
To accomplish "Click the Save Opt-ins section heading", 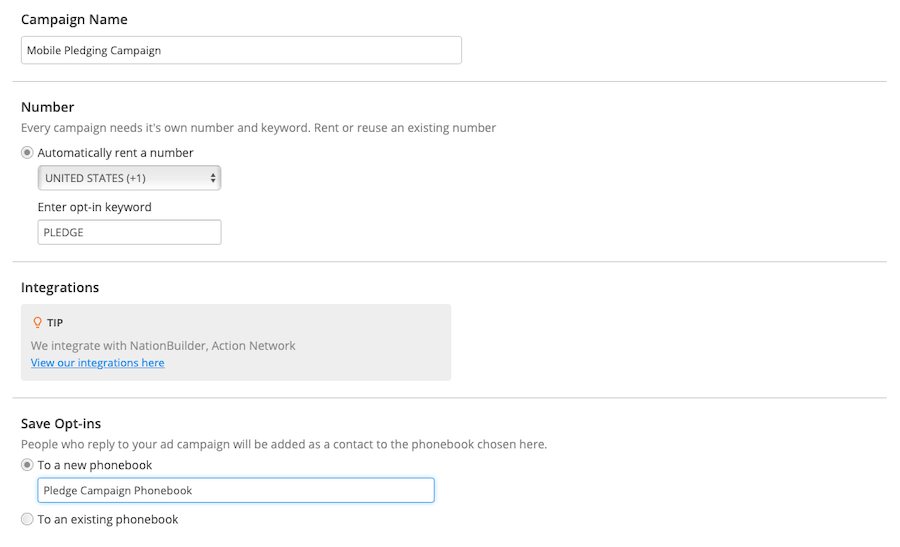I will [x=61, y=424].
